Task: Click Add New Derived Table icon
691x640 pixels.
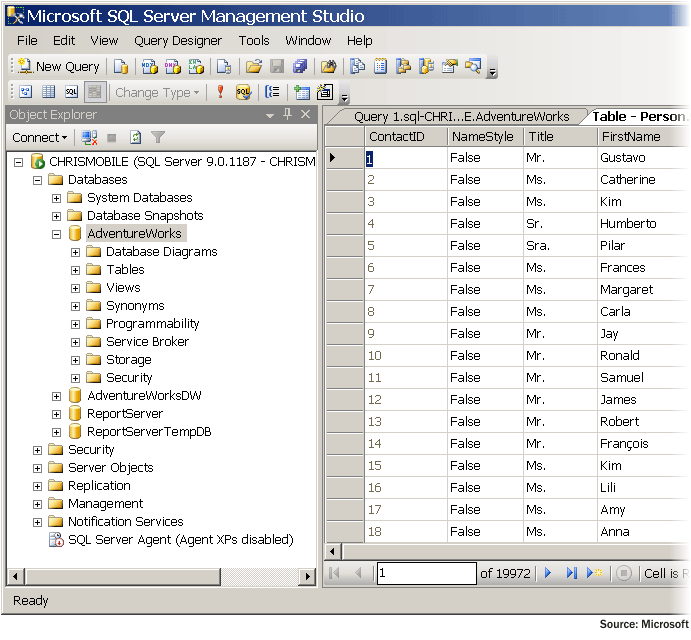Action: (325, 92)
